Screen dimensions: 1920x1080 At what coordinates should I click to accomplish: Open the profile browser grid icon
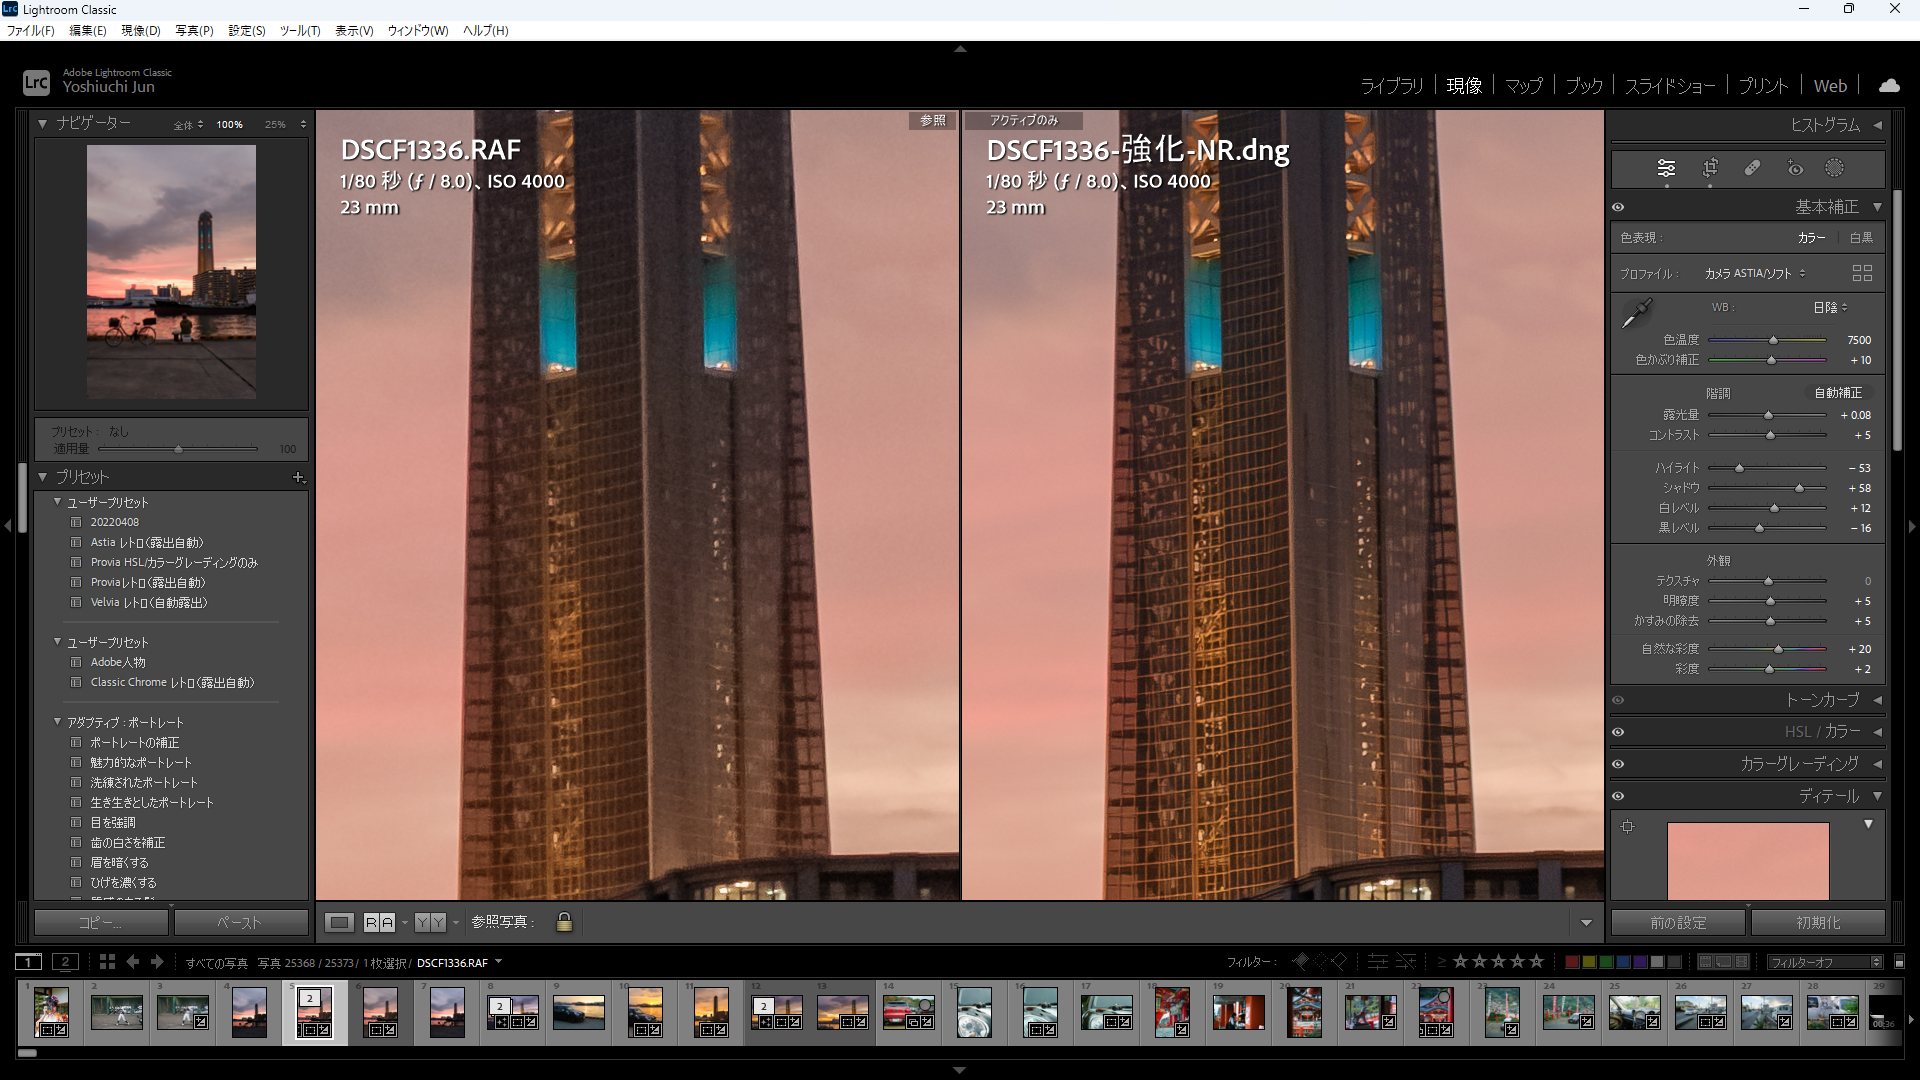(x=1862, y=272)
